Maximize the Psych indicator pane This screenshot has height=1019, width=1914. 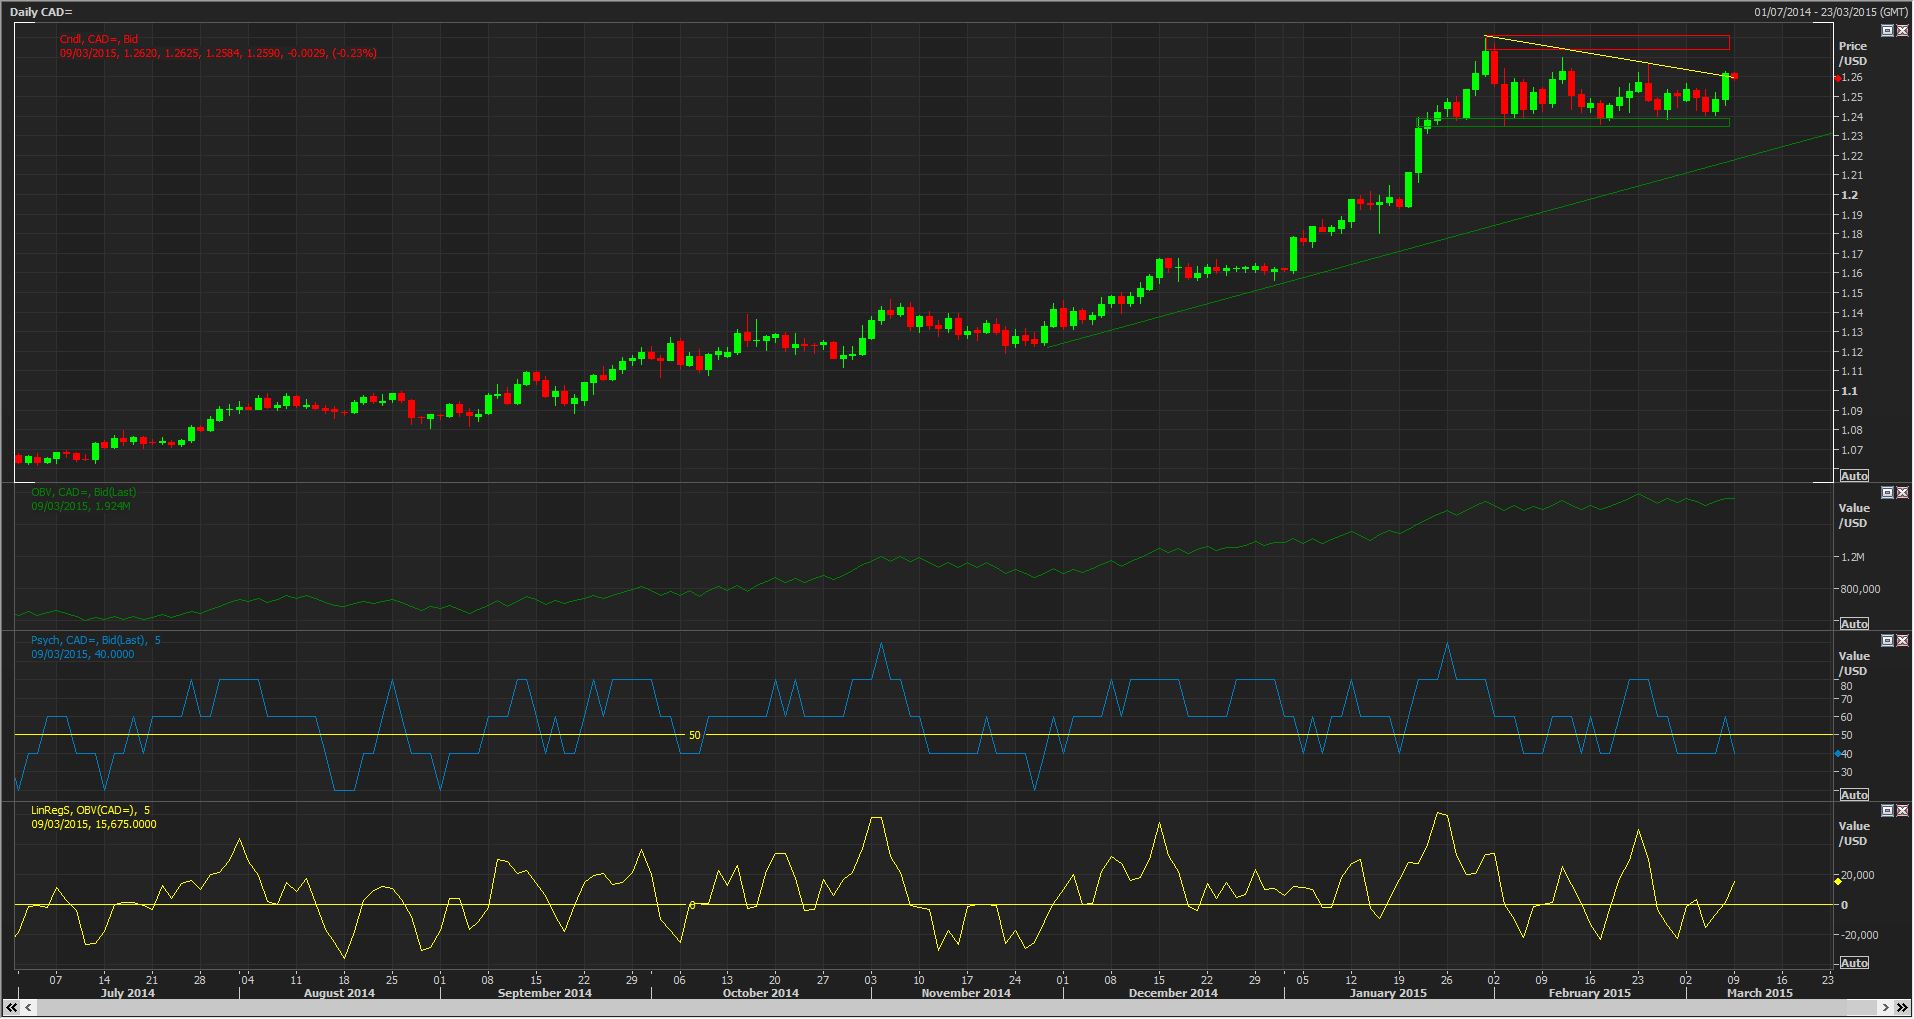tap(1887, 641)
